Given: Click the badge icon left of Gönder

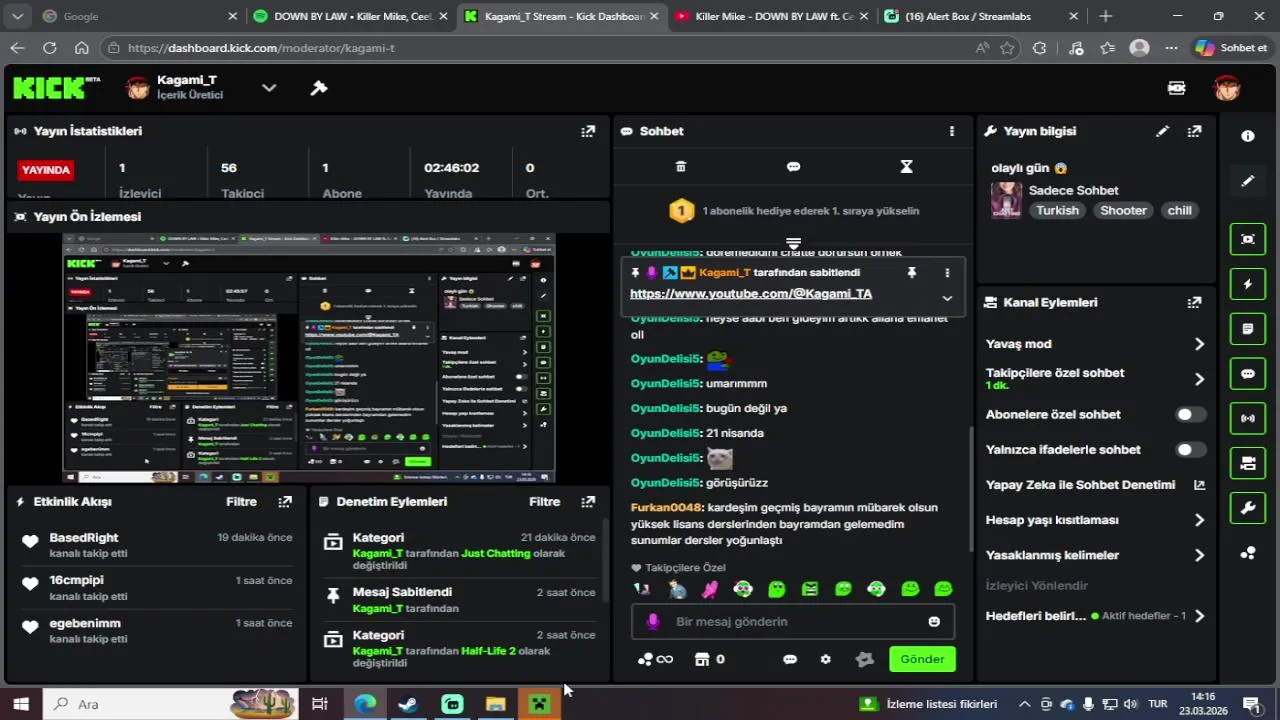Looking at the screenshot, I should [x=865, y=659].
